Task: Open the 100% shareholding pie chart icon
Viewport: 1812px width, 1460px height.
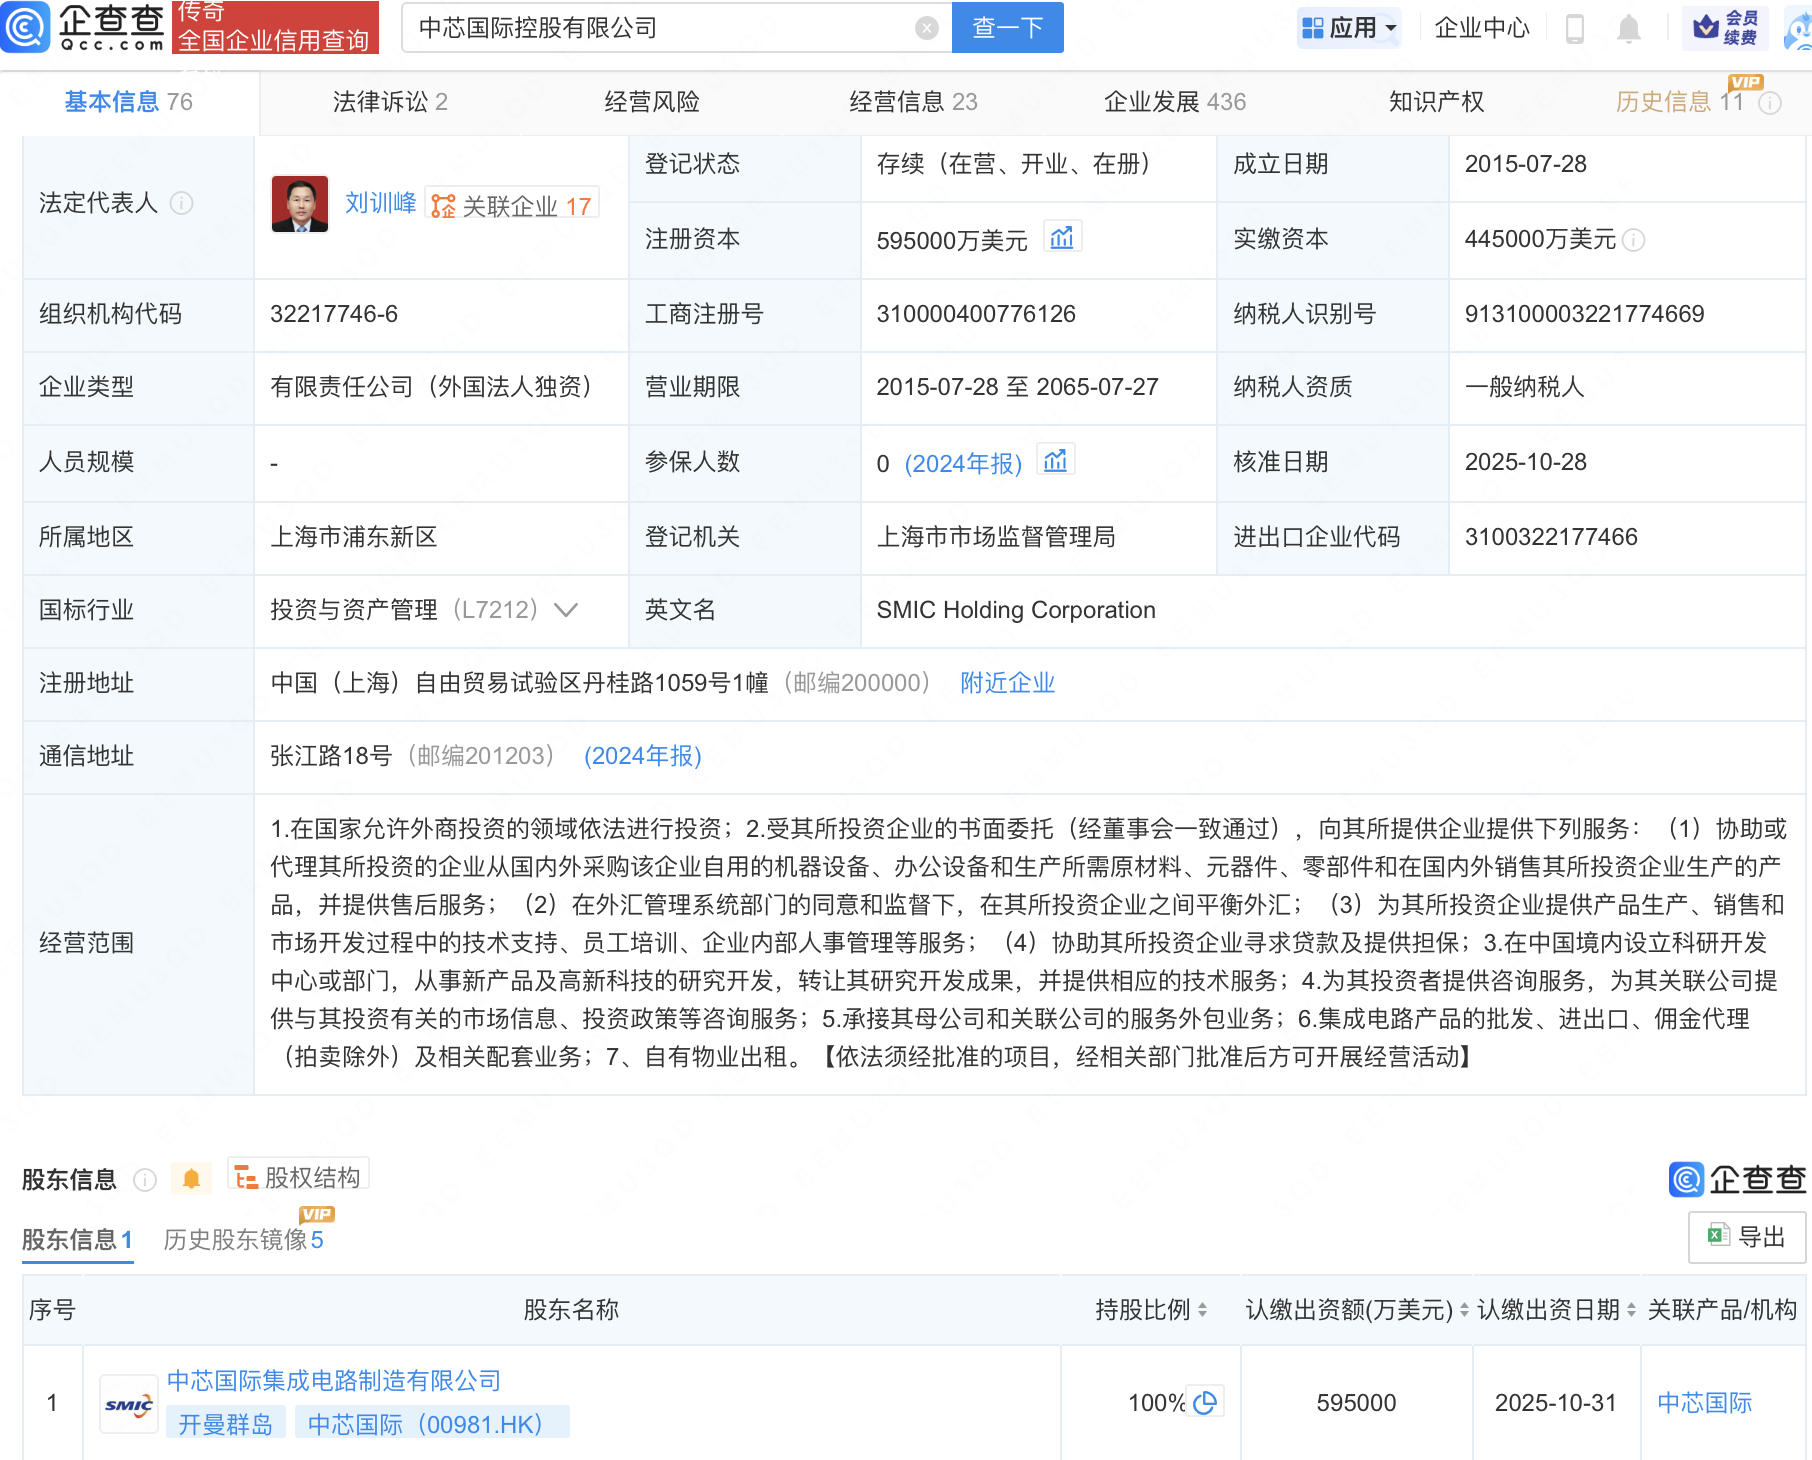Action: click(x=1205, y=1402)
